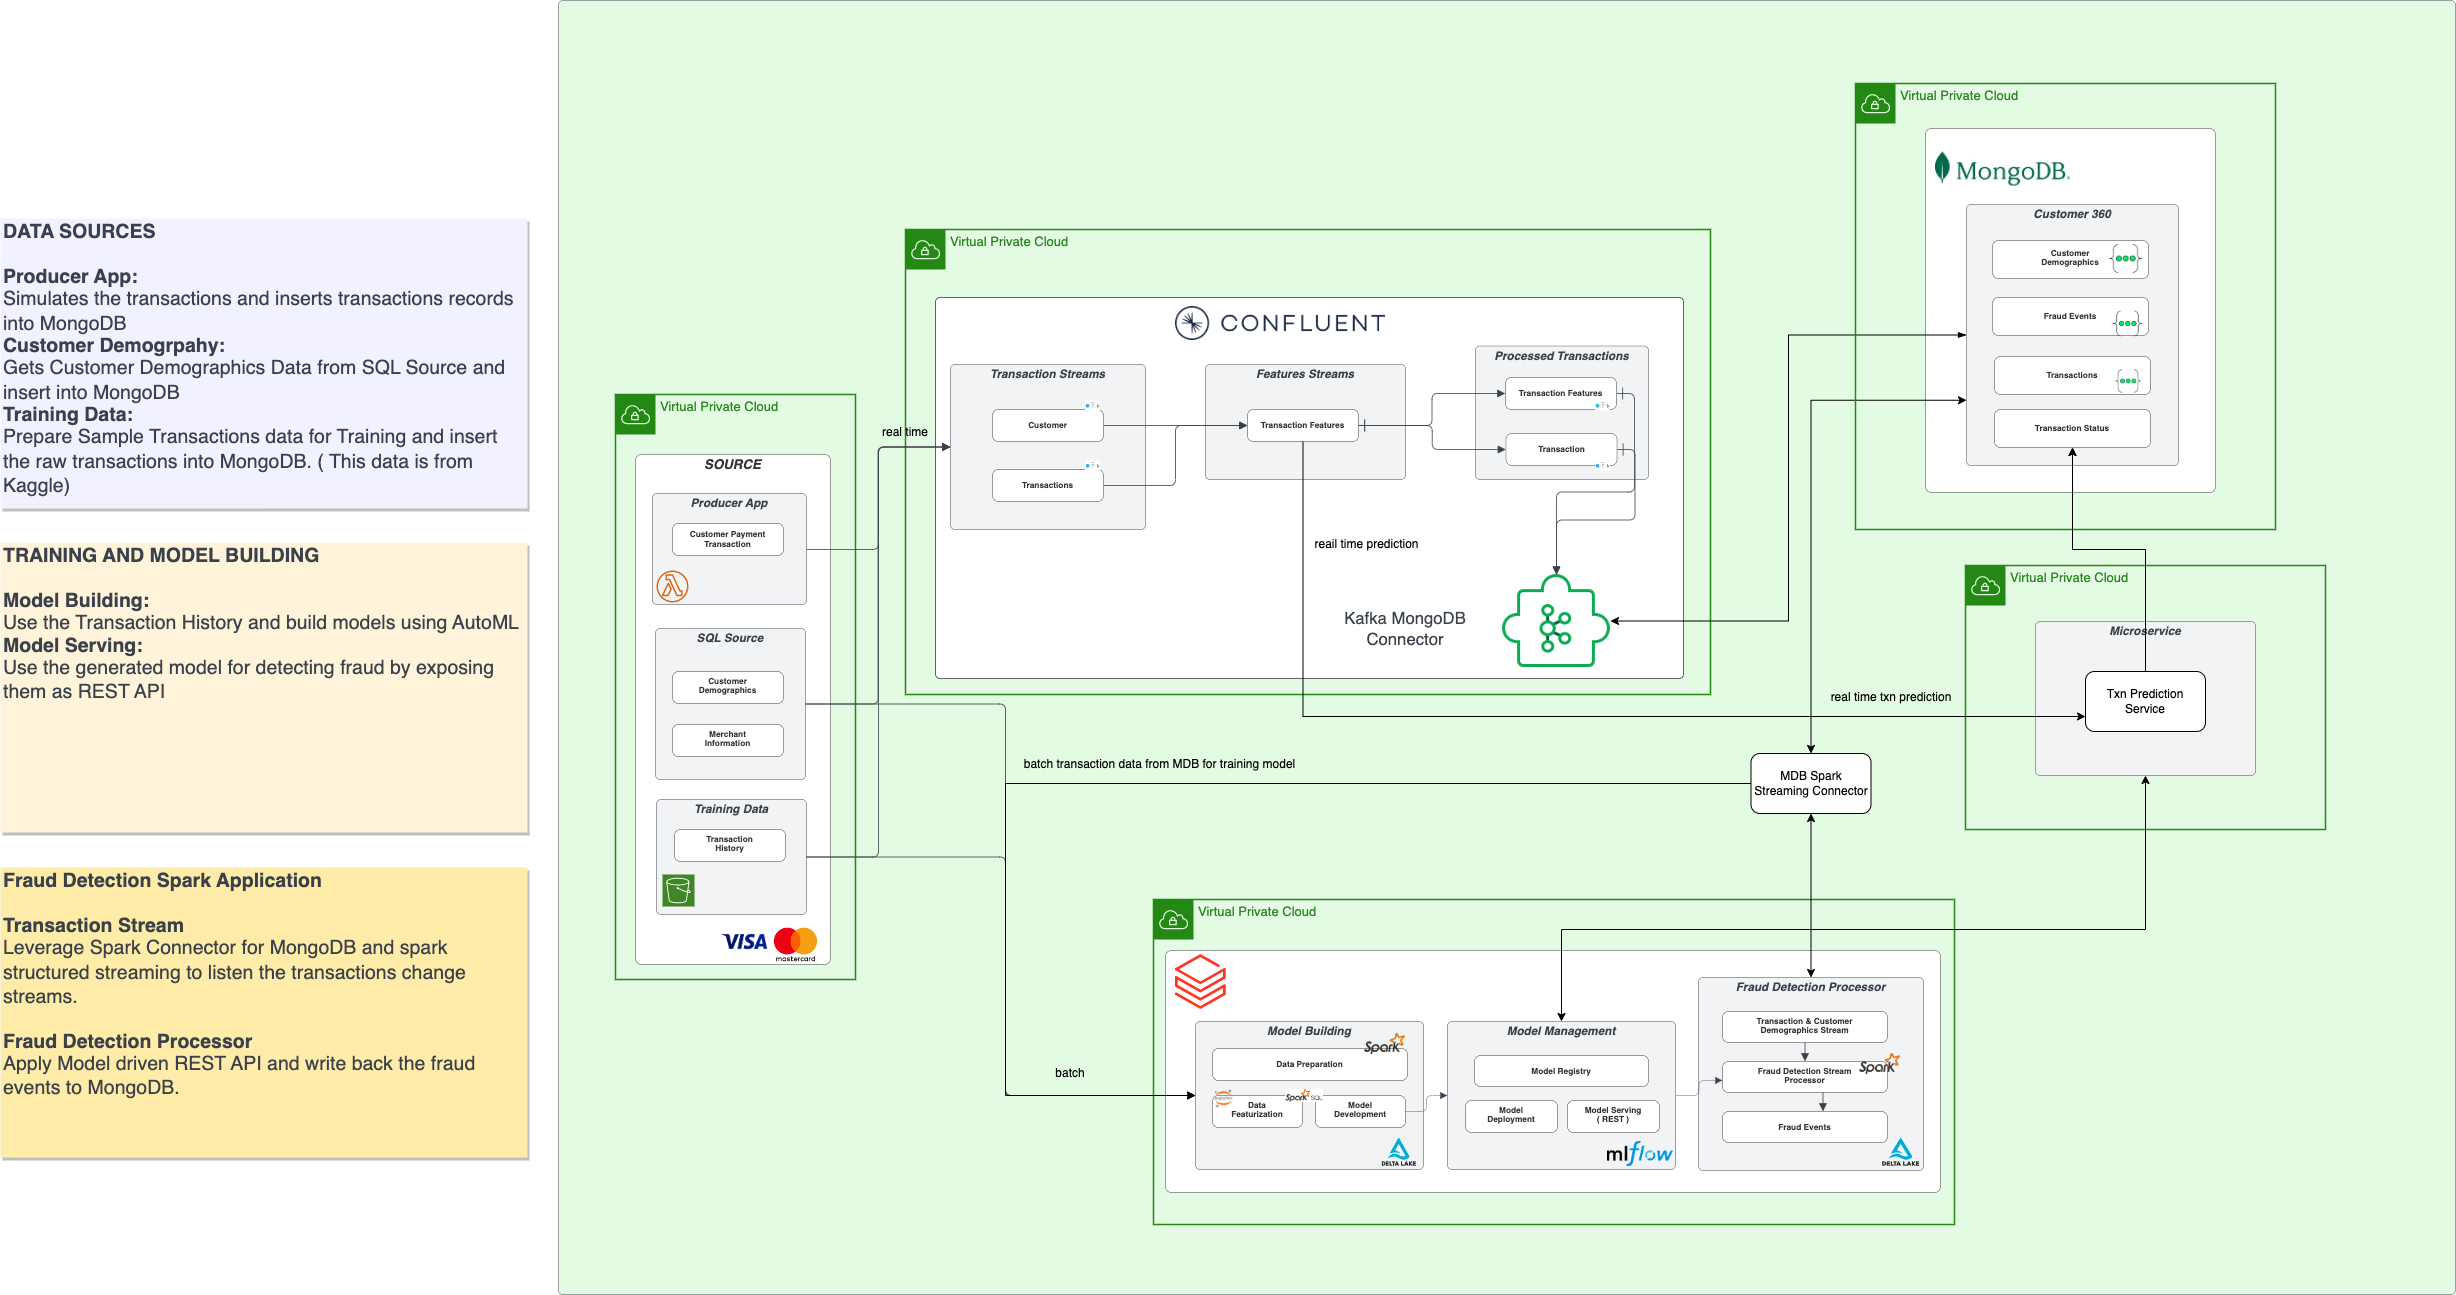Click the mlflow logo
The height and width of the screenshot is (1295, 2456).
pyautogui.click(x=1638, y=1153)
